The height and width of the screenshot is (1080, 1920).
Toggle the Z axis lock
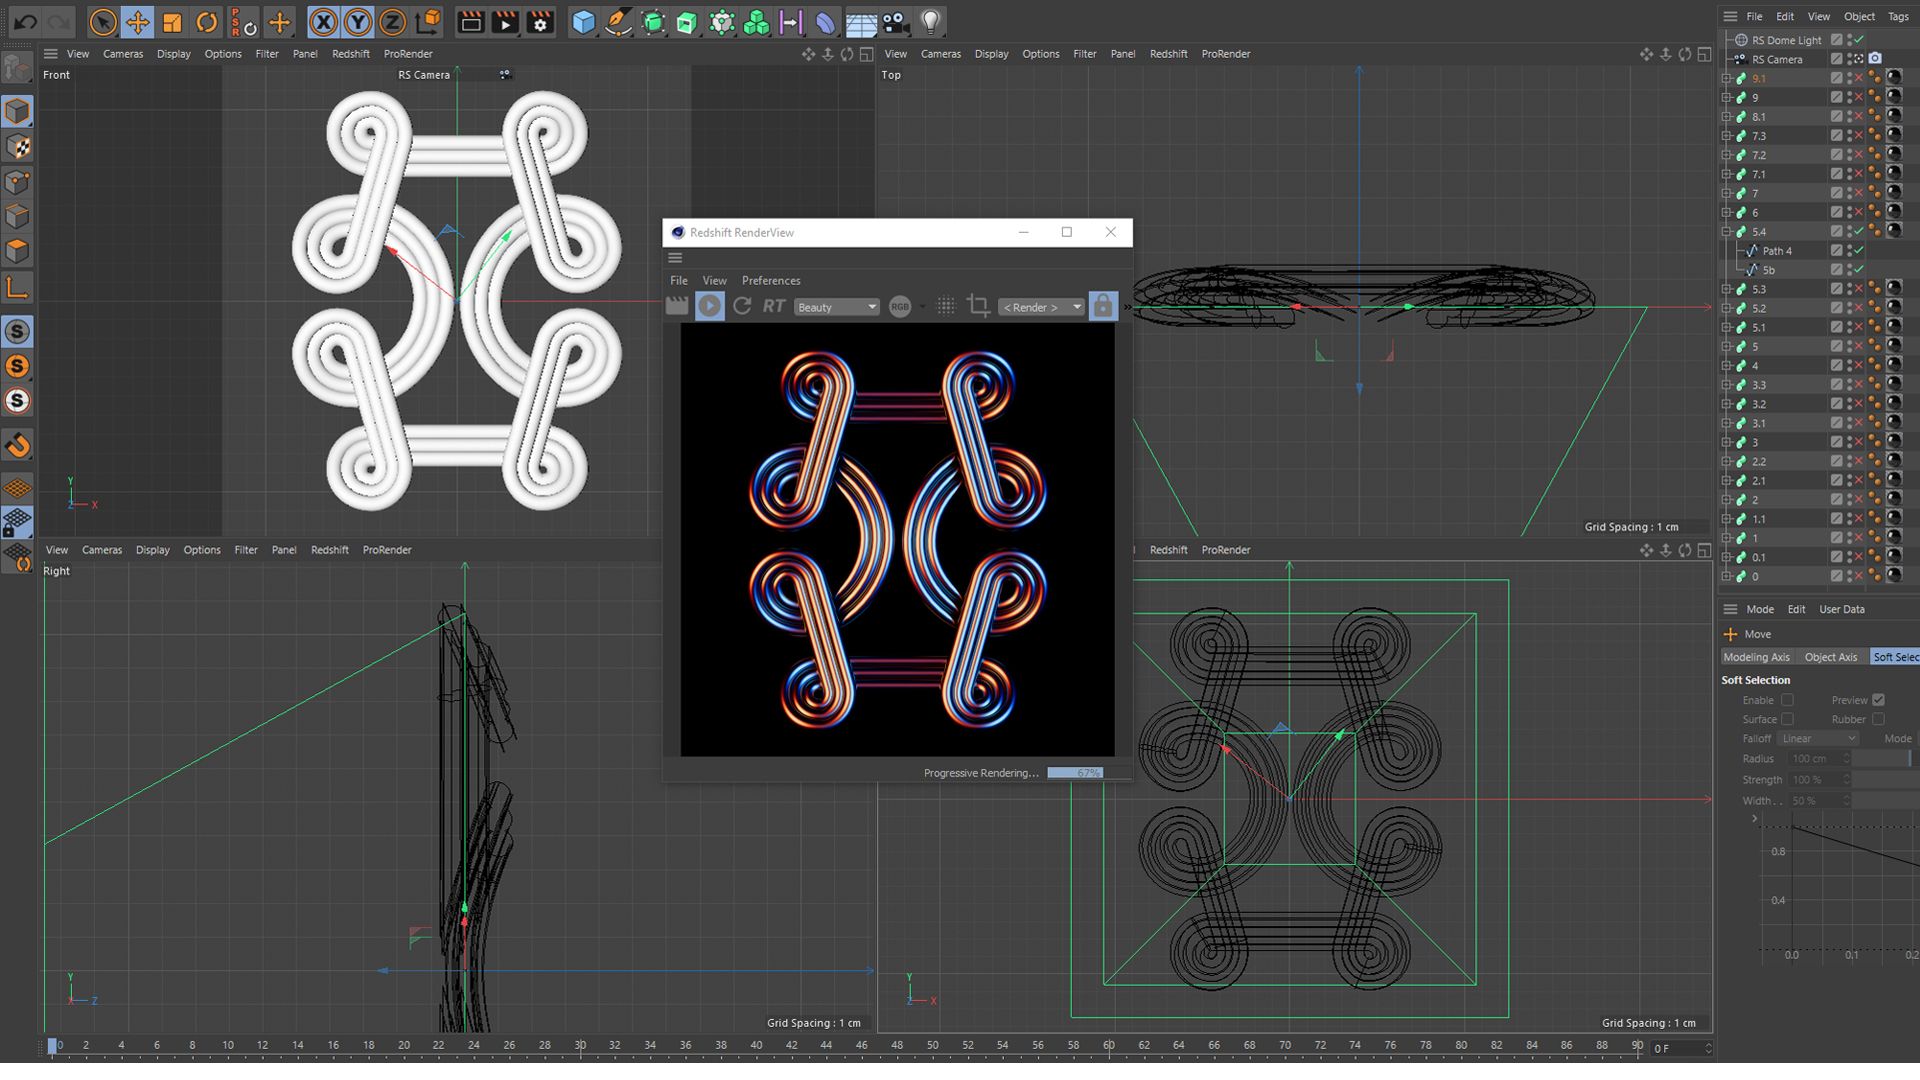(392, 21)
